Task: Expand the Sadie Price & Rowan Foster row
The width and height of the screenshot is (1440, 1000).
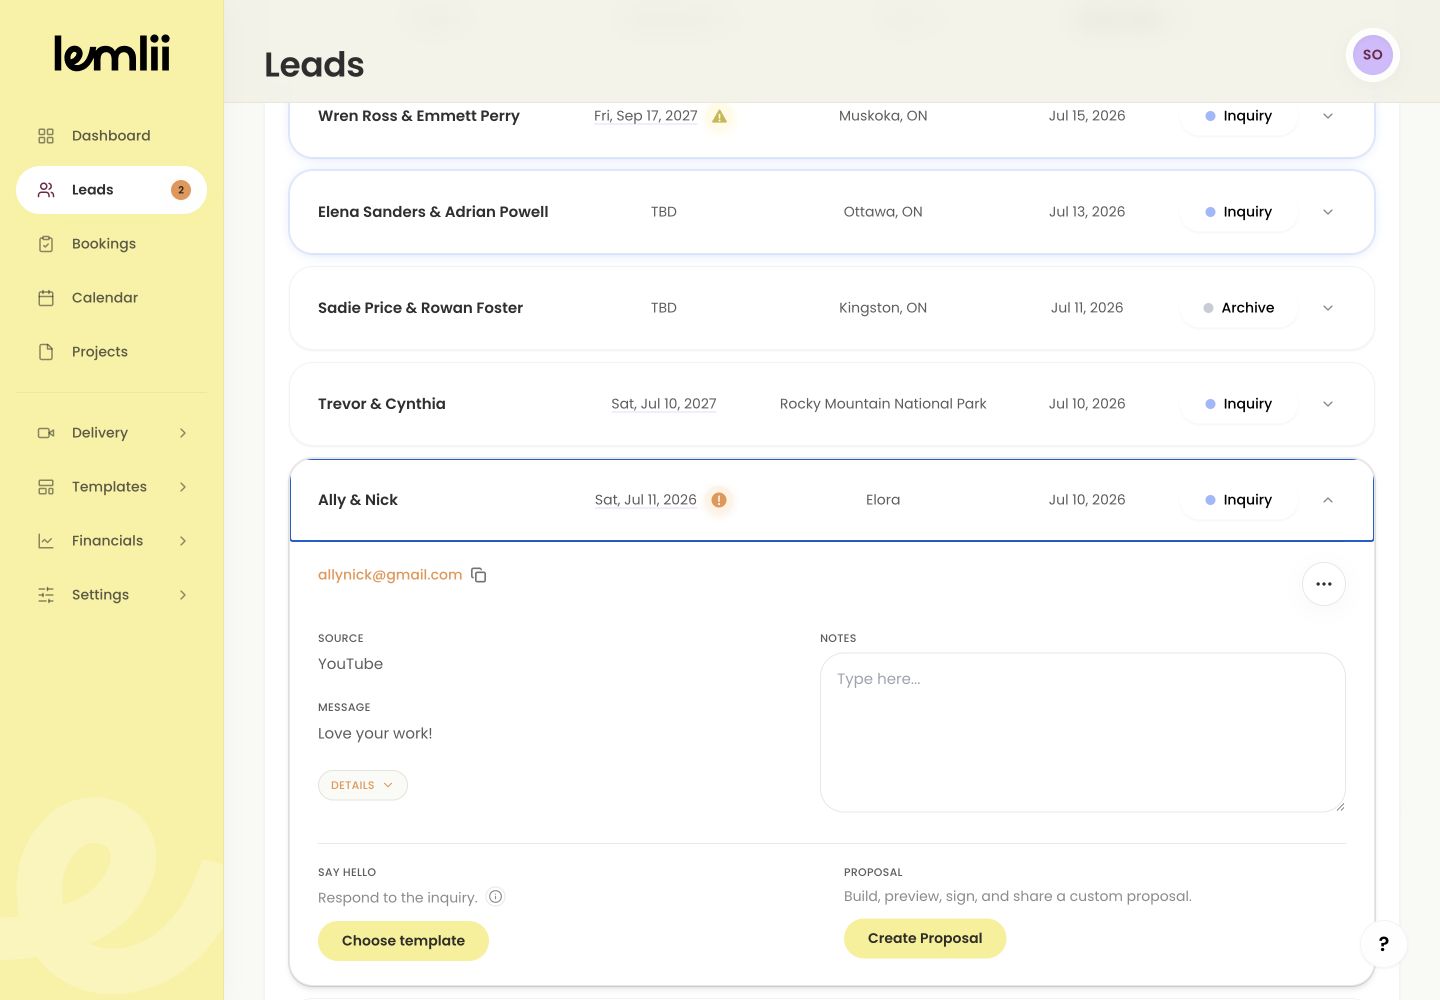Action: pyautogui.click(x=1328, y=308)
